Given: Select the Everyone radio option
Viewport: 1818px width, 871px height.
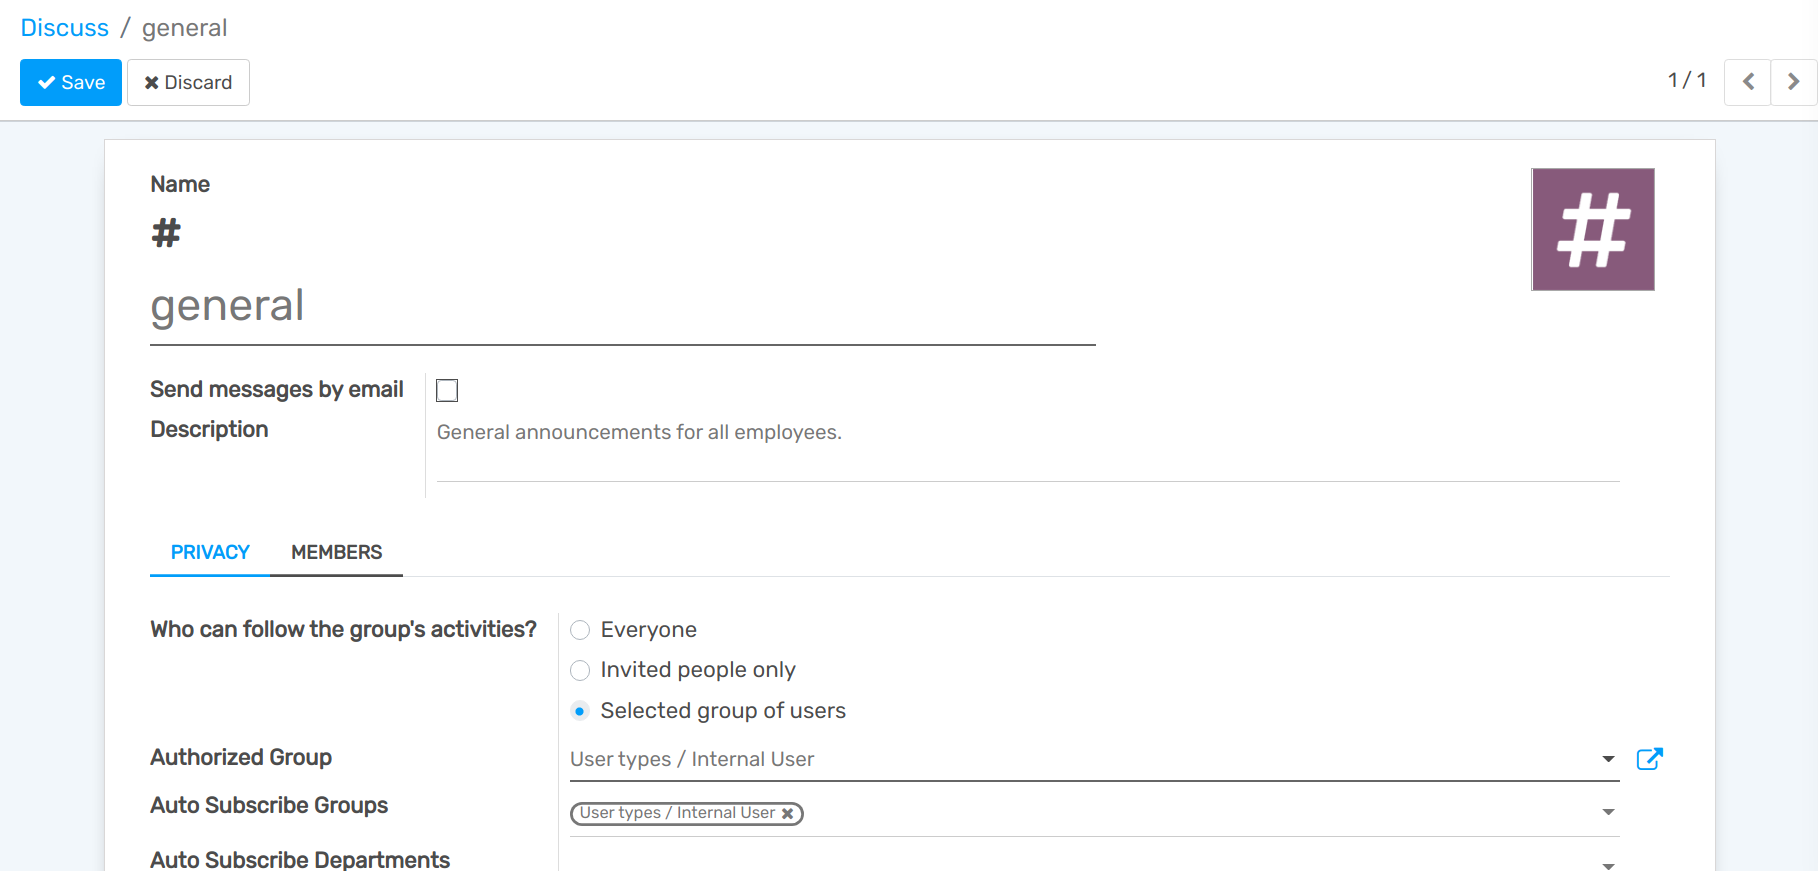Looking at the screenshot, I should [580, 630].
